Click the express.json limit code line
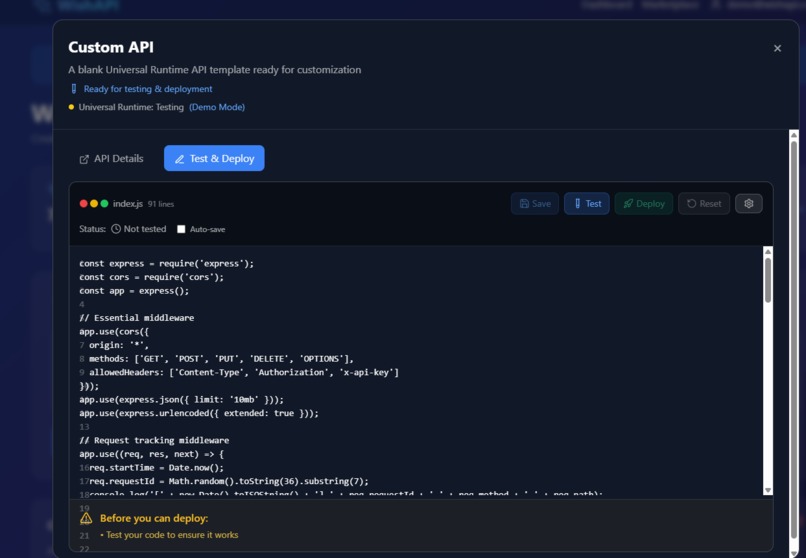 181,400
